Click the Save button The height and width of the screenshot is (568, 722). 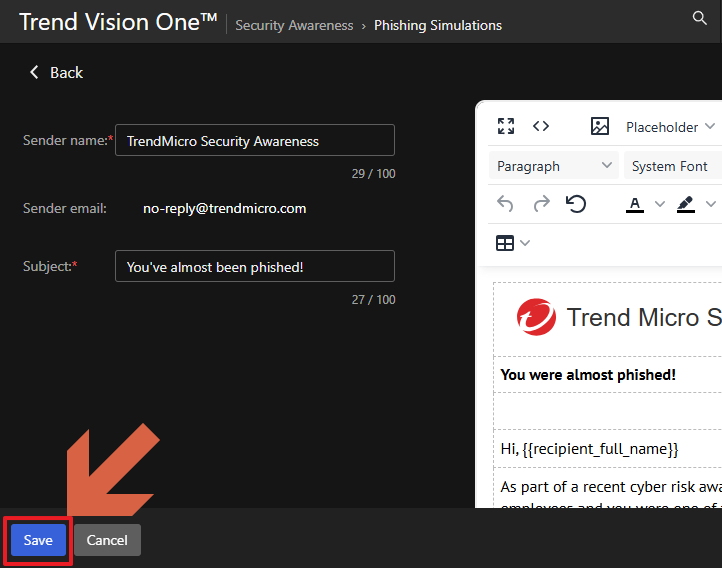coord(38,540)
